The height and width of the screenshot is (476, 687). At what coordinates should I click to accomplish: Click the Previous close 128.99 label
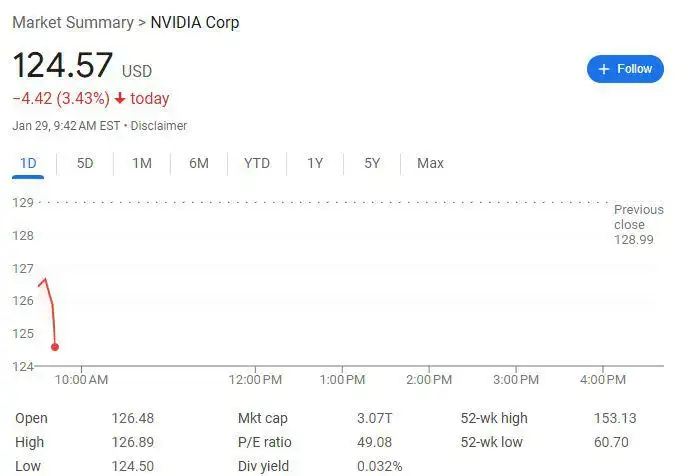pyautogui.click(x=638, y=224)
